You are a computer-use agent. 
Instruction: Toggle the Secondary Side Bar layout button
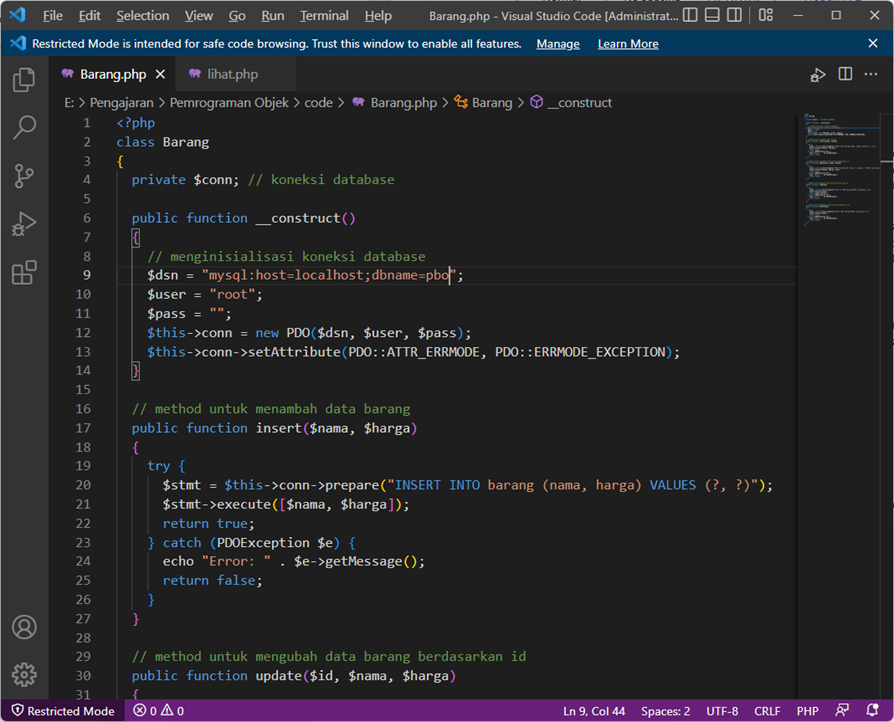click(733, 16)
